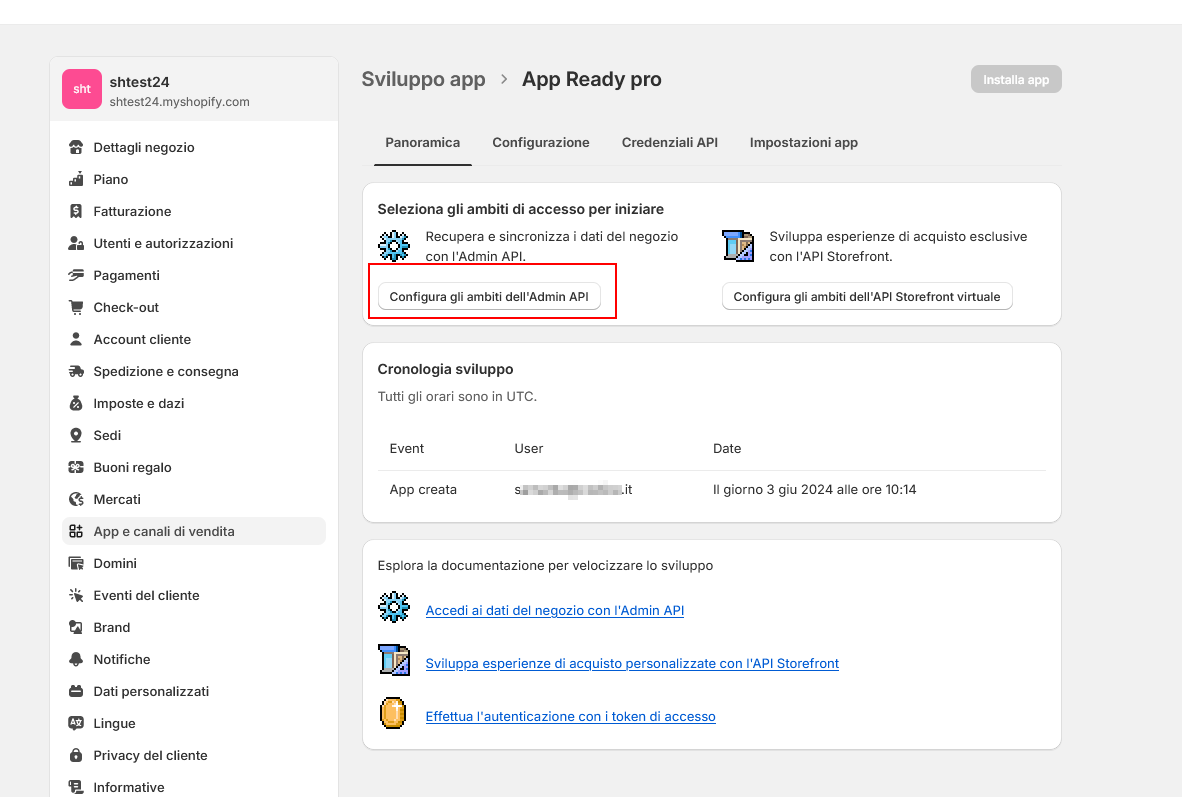Click the Imposte e dazi icon

(76, 403)
